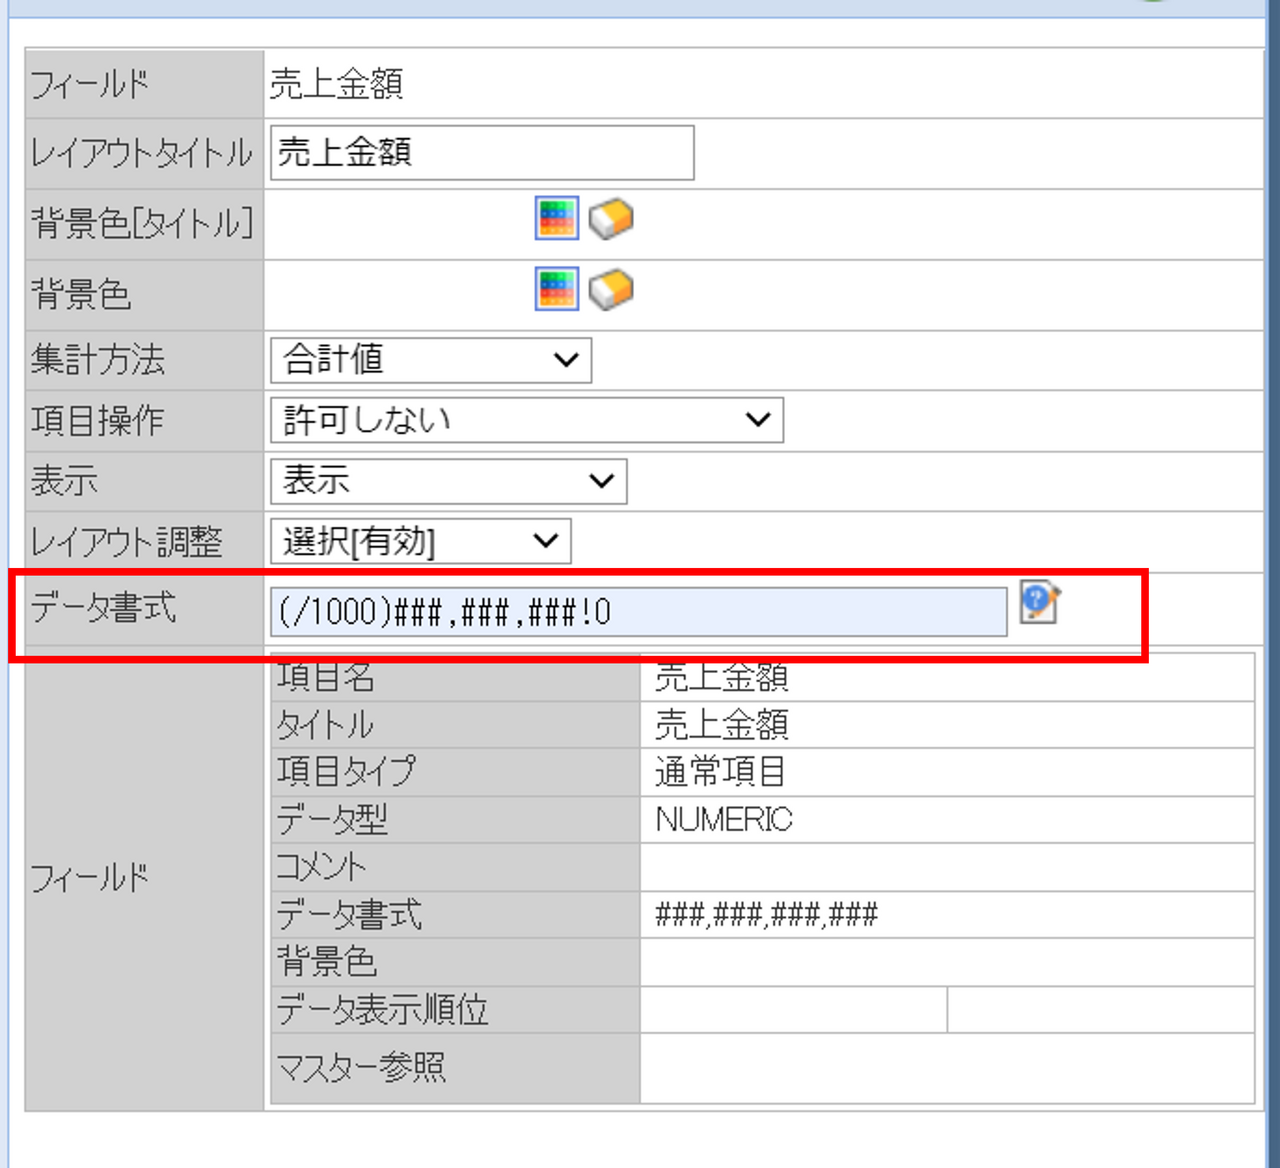Open color palette in 背景色 row

(556, 290)
